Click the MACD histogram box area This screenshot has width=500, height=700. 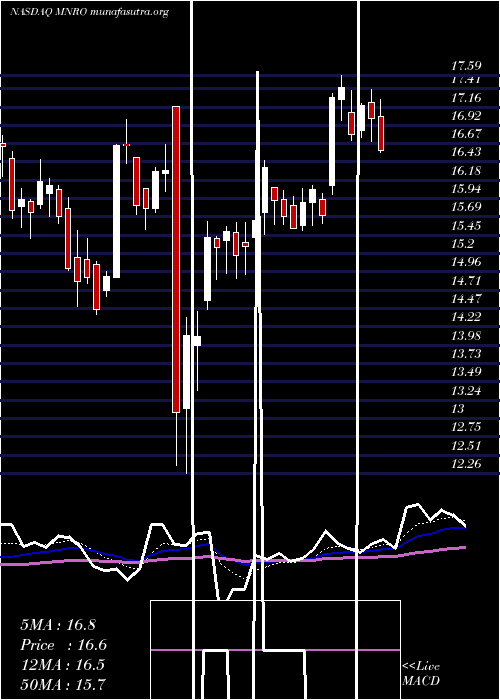[275, 650]
